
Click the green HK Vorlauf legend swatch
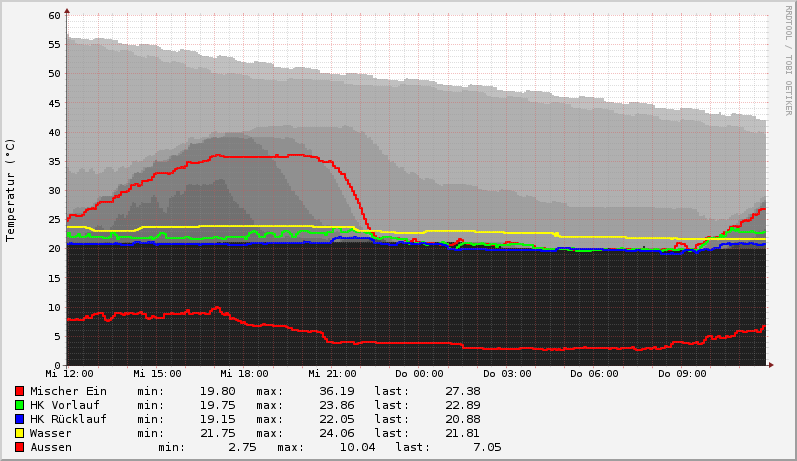(19, 405)
